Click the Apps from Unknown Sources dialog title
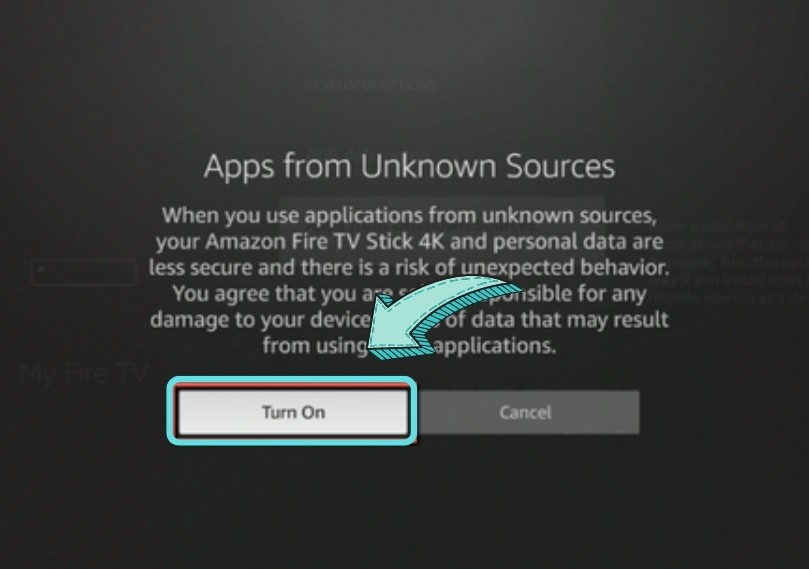Image resolution: width=809 pixels, height=569 pixels. tap(409, 166)
